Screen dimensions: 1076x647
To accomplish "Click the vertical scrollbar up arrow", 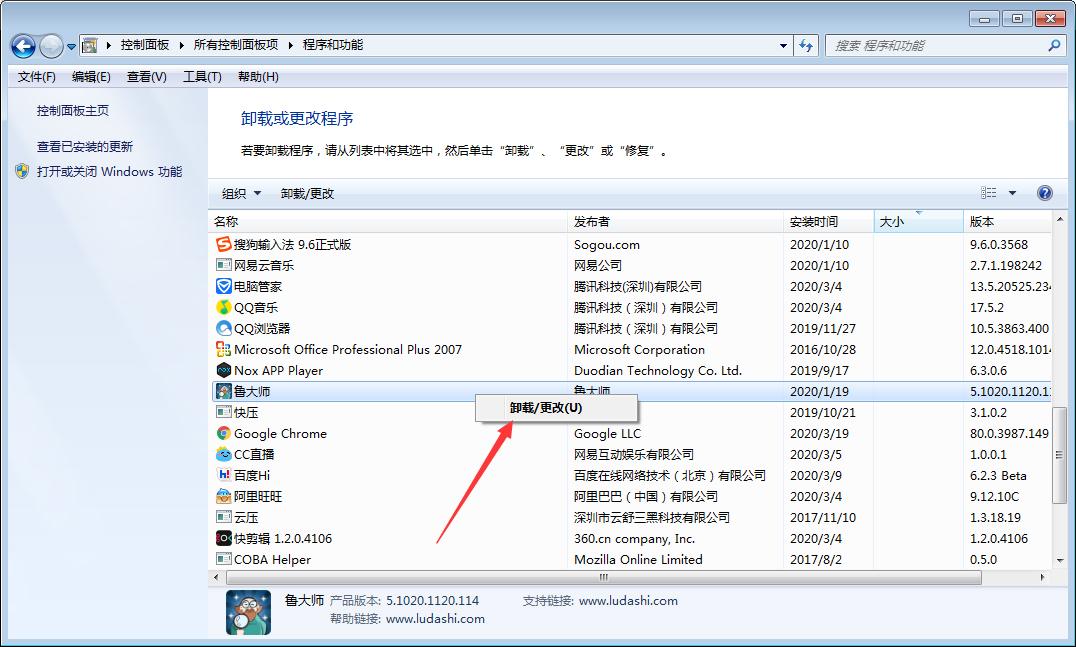I will pos(1060,220).
